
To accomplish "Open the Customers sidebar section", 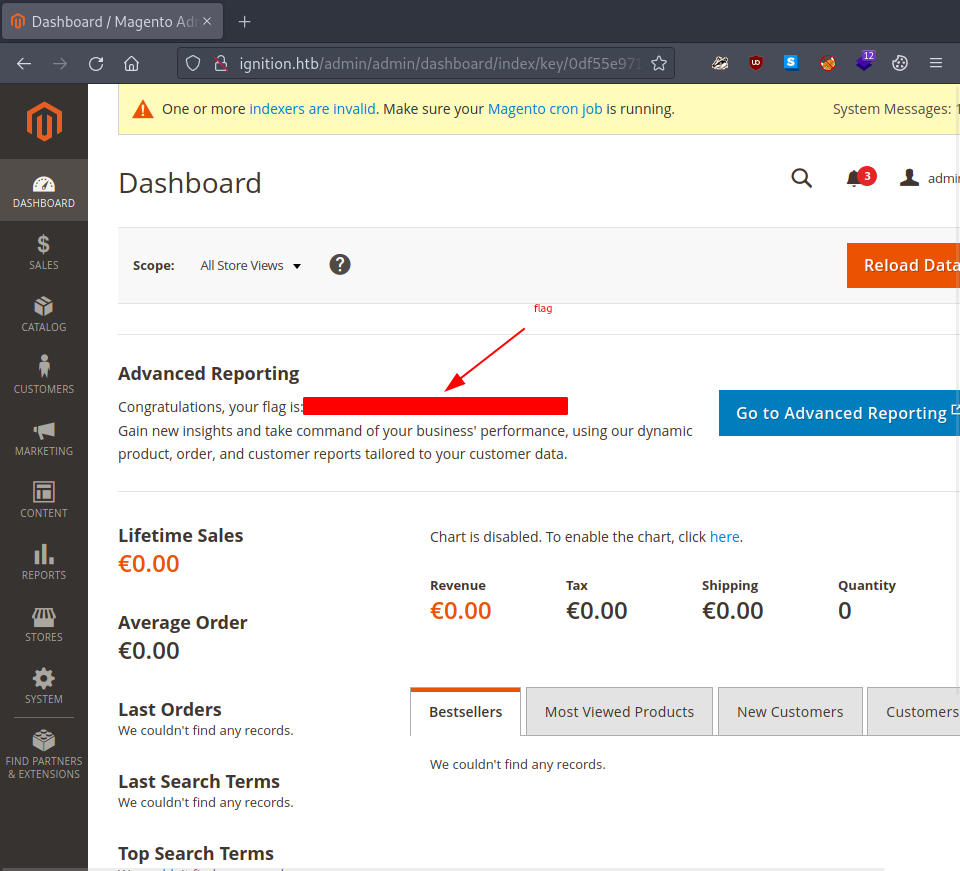I will tap(43, 374).
